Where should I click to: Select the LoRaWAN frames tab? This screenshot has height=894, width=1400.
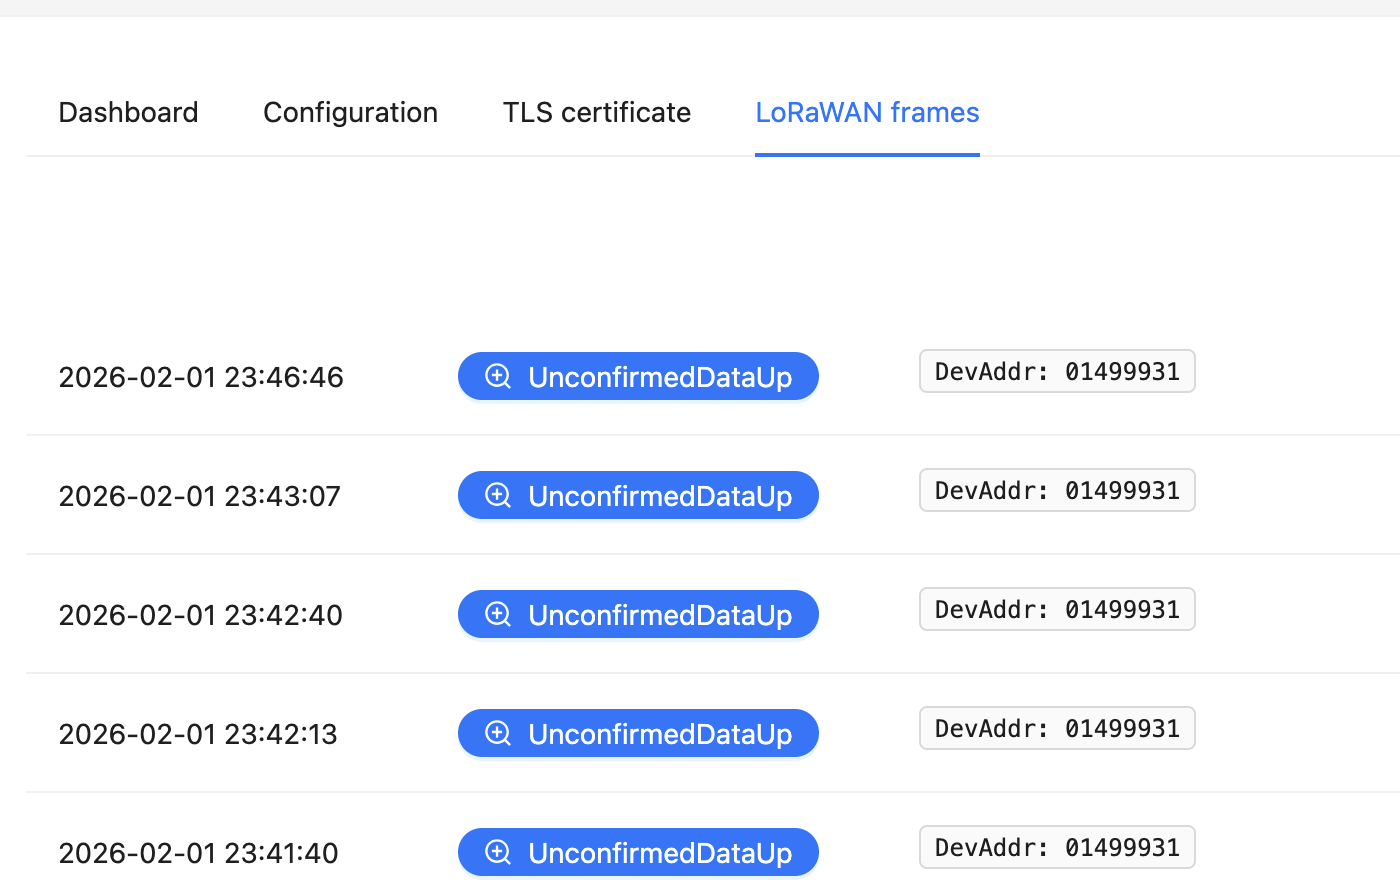click(867, 112)
